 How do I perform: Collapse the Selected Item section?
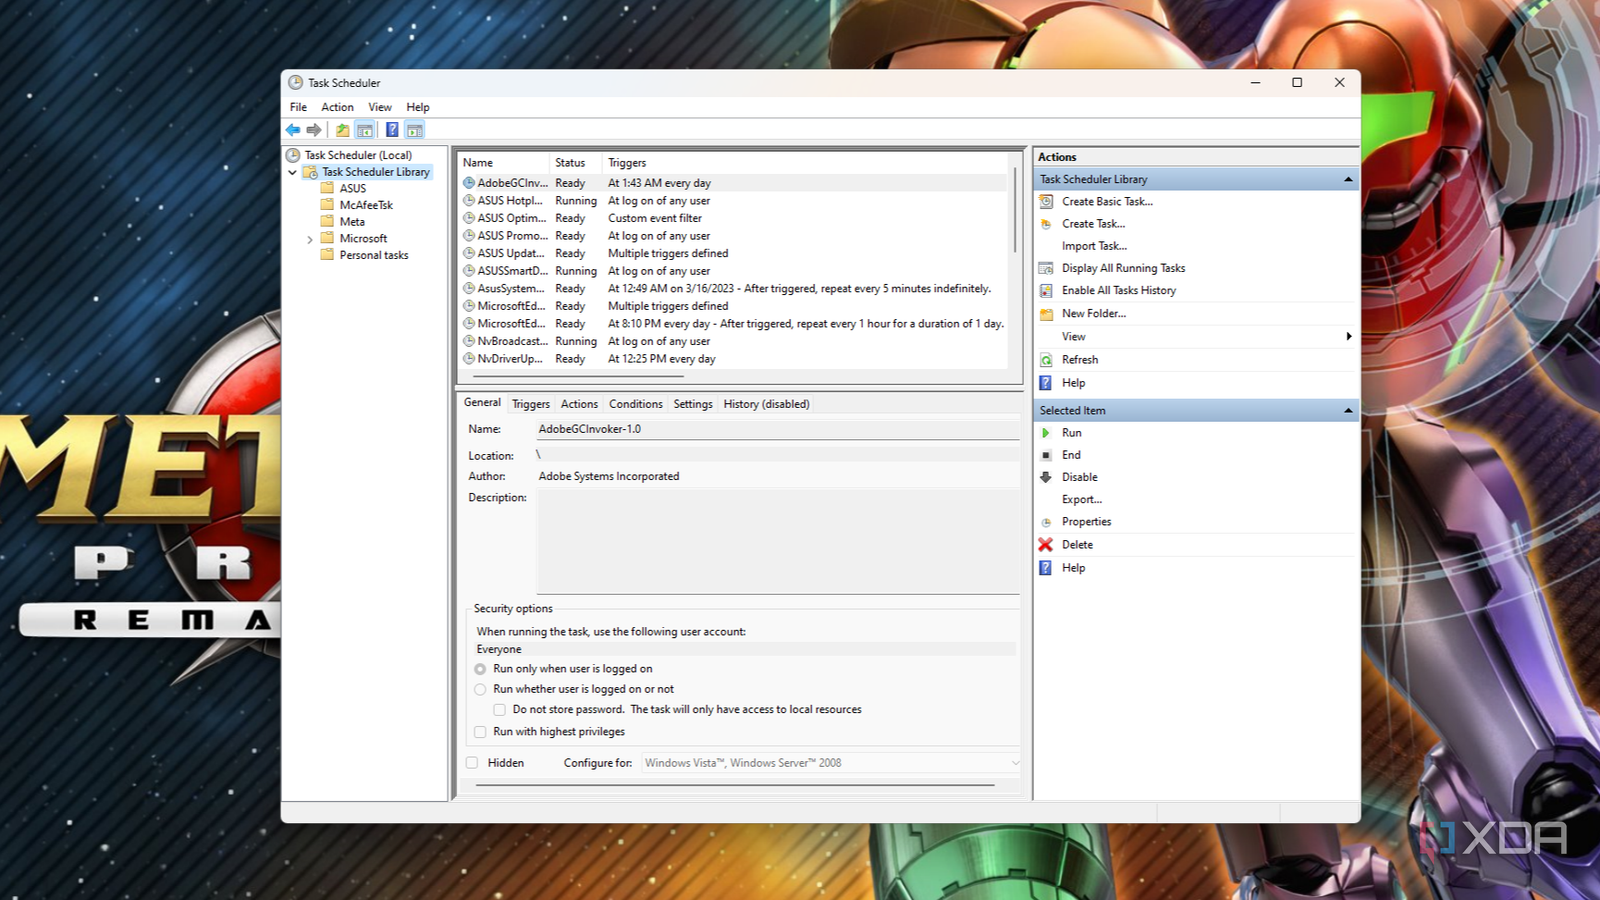[1347, 411]
